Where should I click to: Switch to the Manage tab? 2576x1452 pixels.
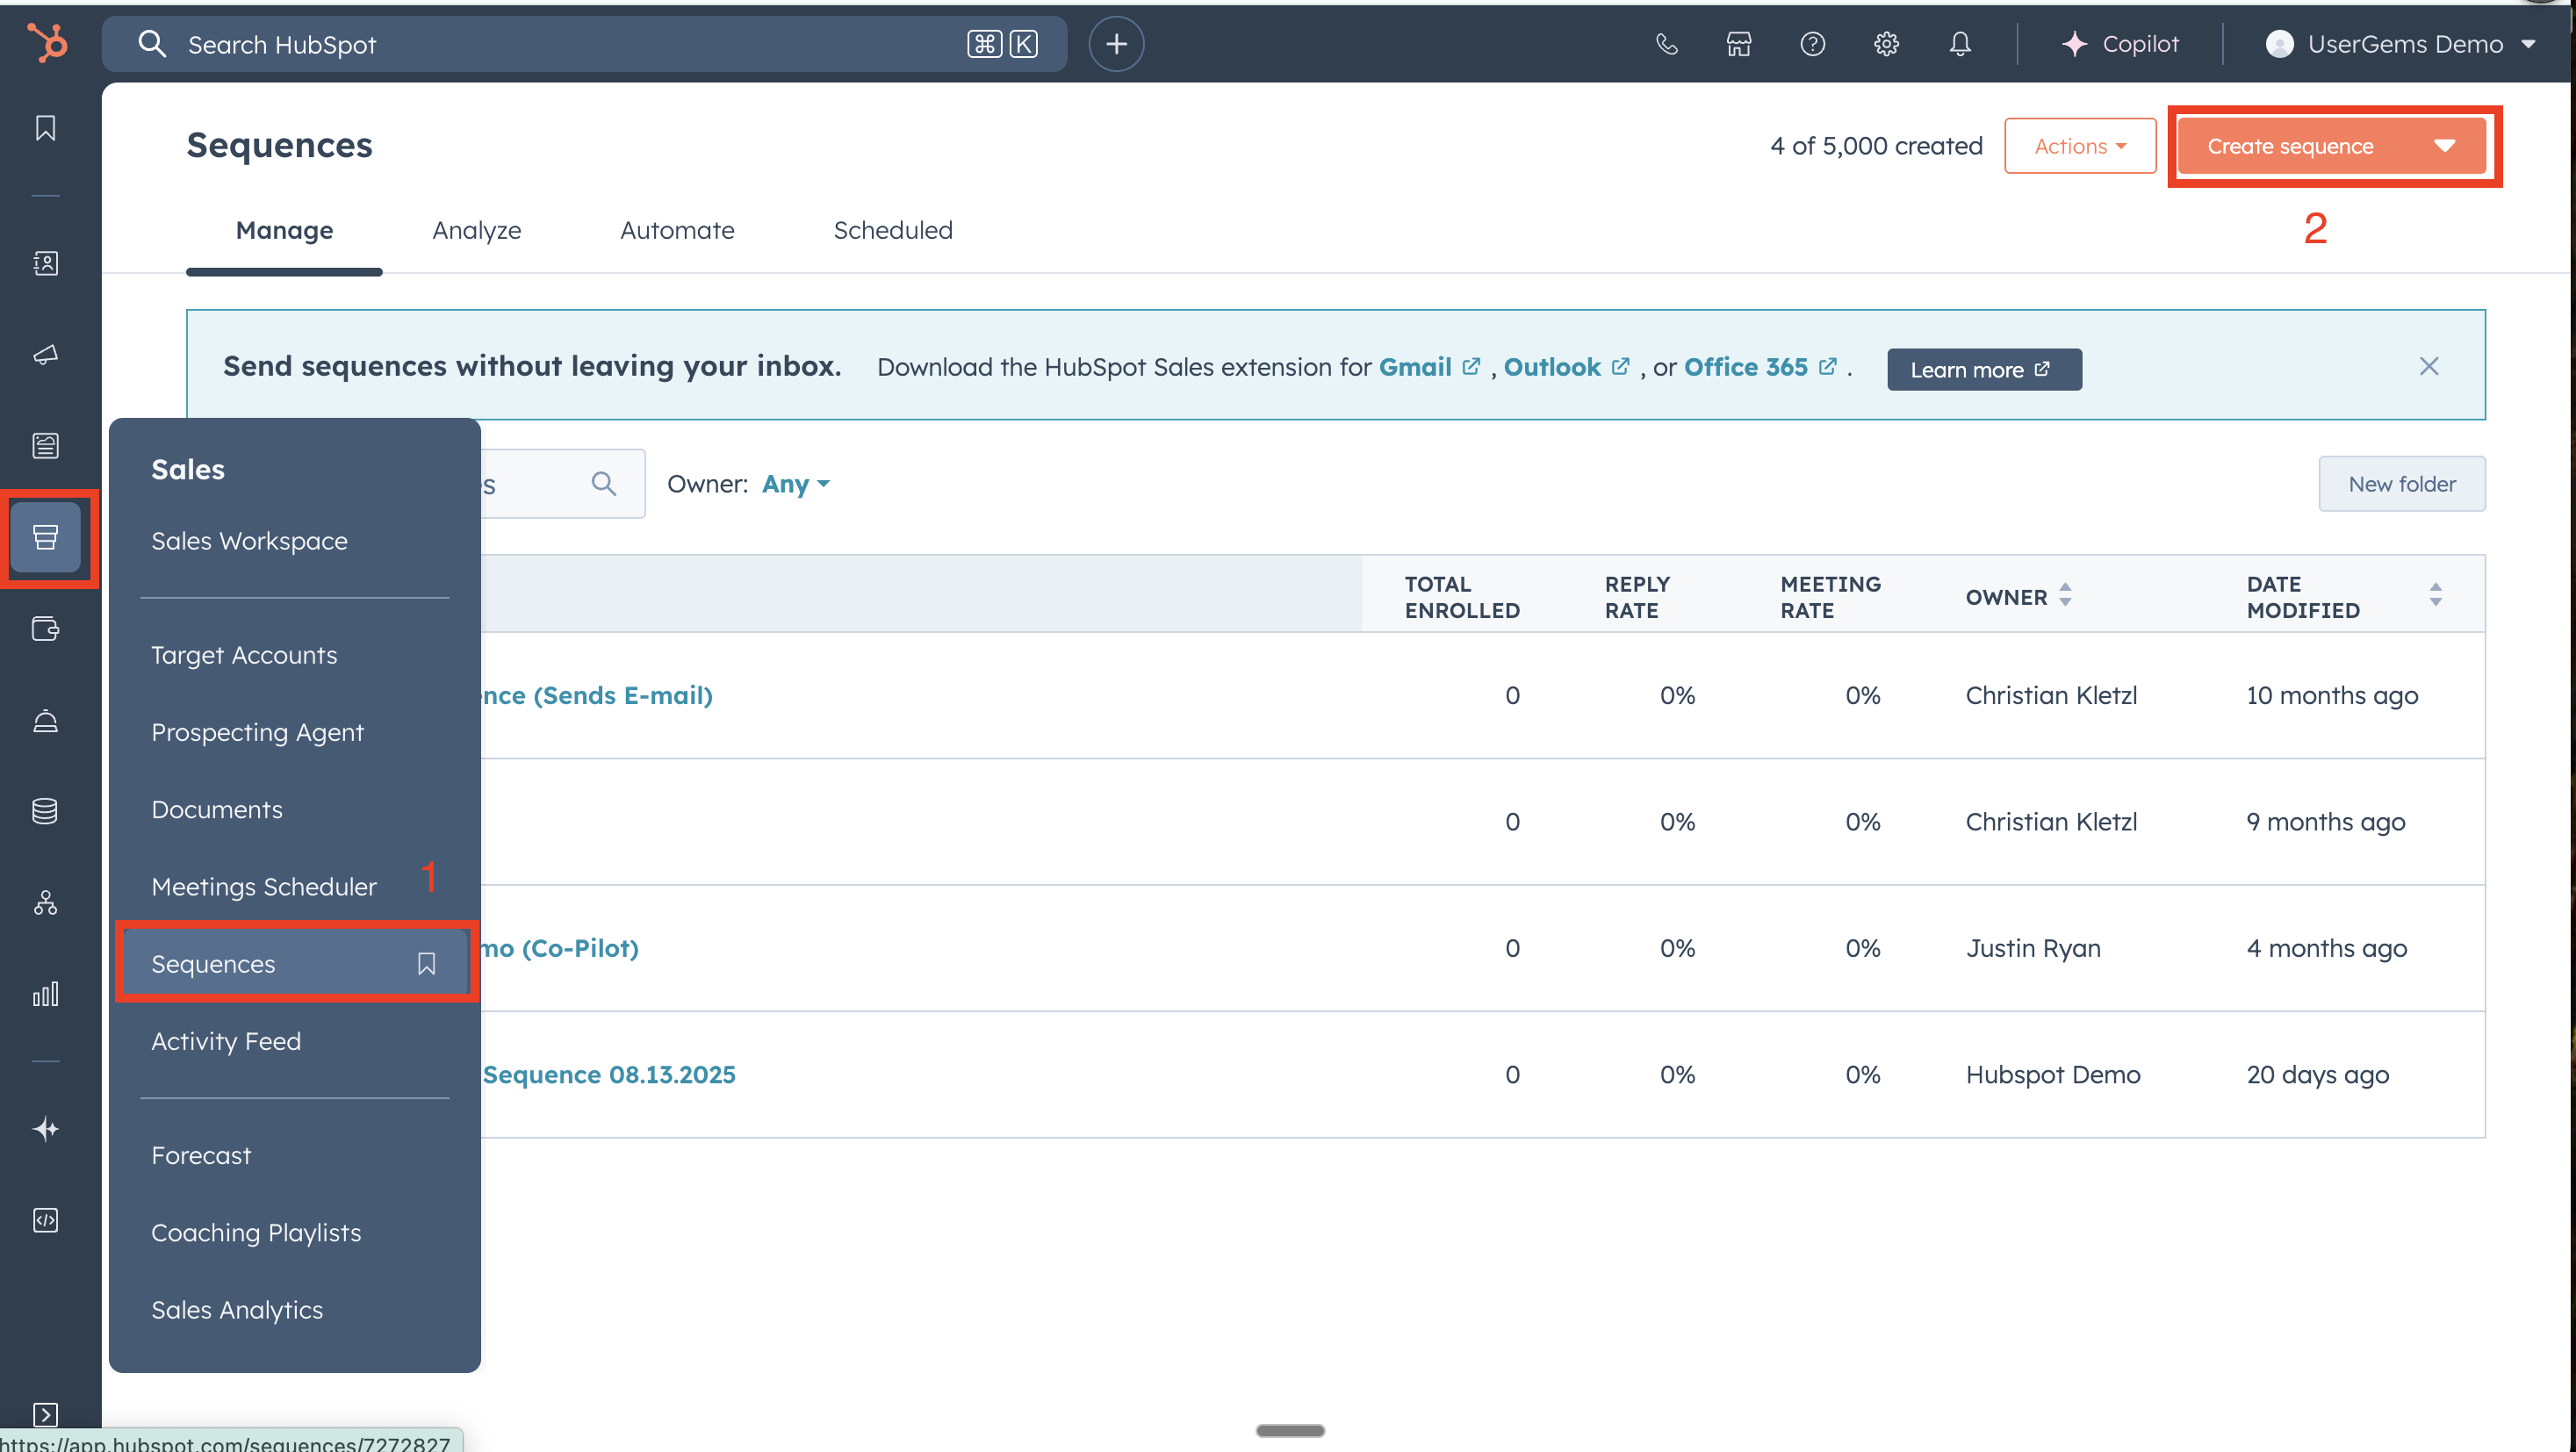coord(284,230)
